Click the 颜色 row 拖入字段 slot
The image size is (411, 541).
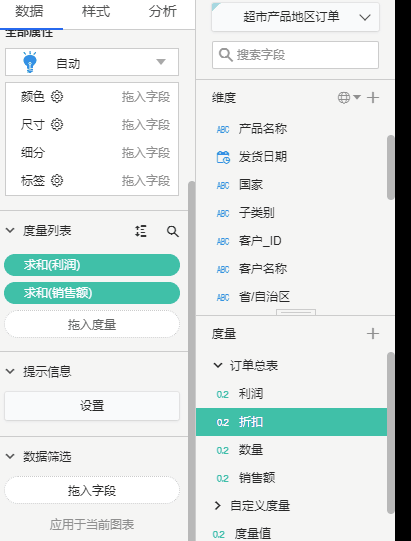(146, 97)
